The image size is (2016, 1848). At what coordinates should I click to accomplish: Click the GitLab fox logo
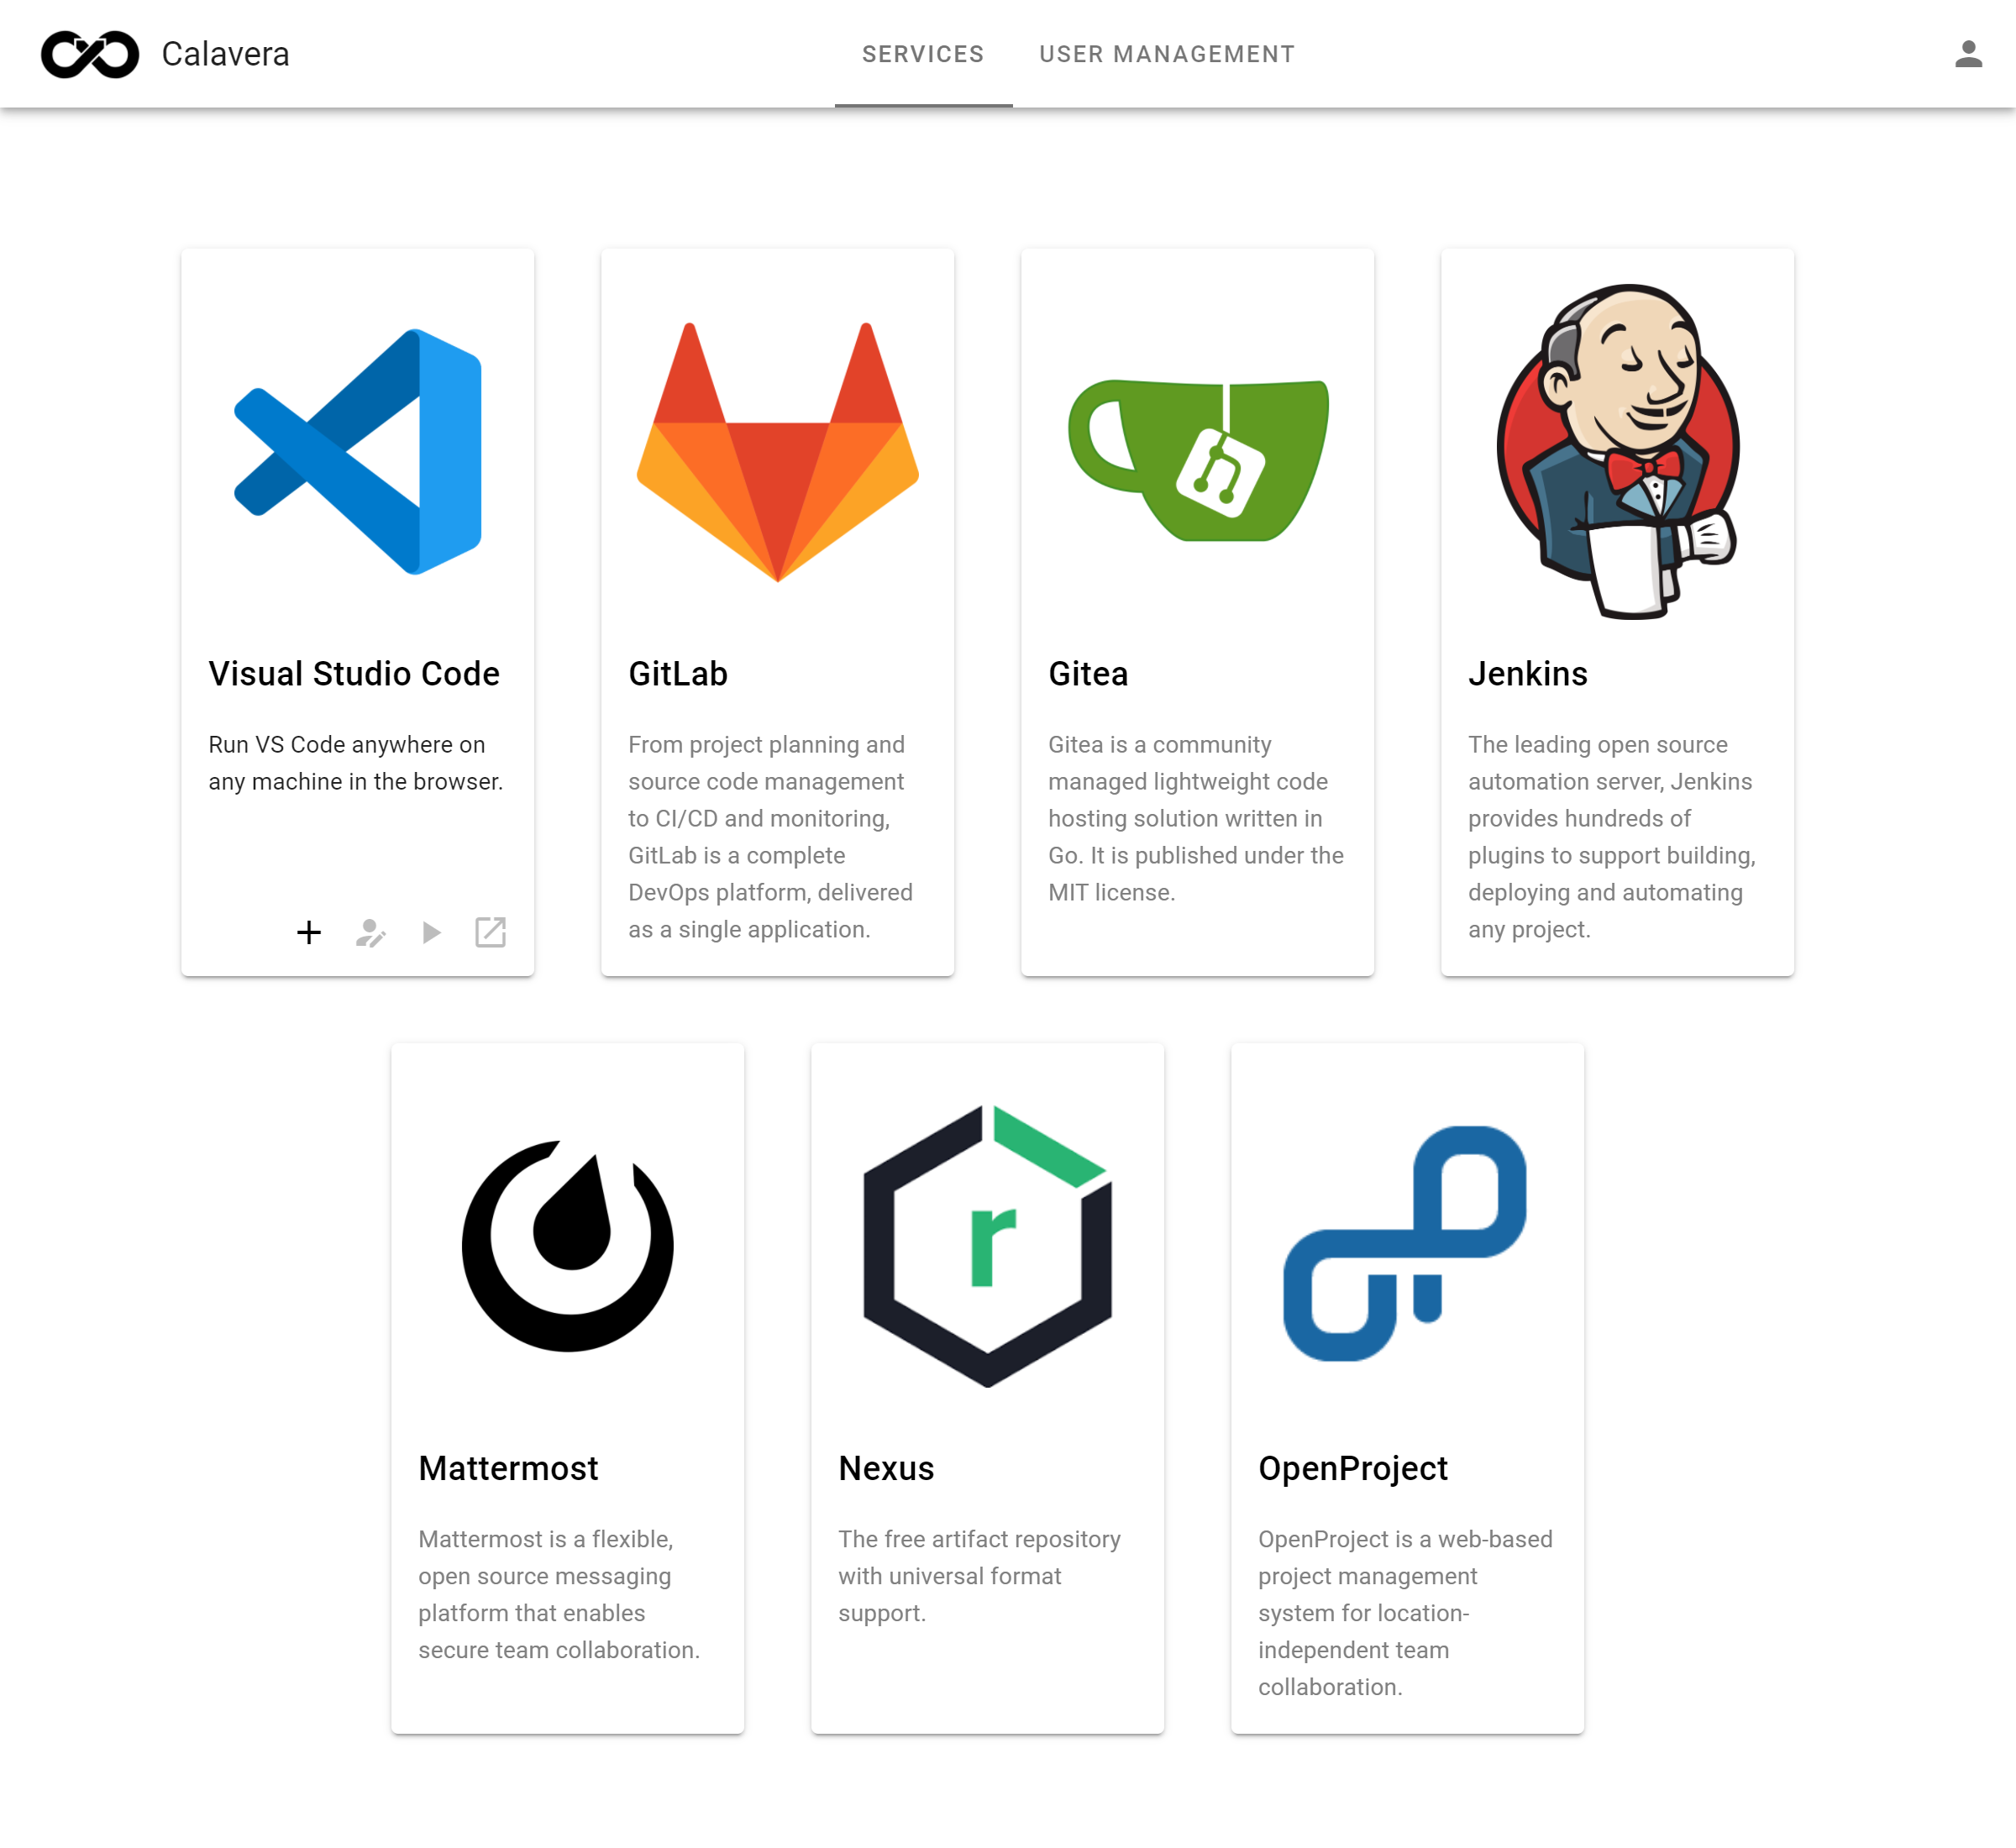(x=777, y=452)
